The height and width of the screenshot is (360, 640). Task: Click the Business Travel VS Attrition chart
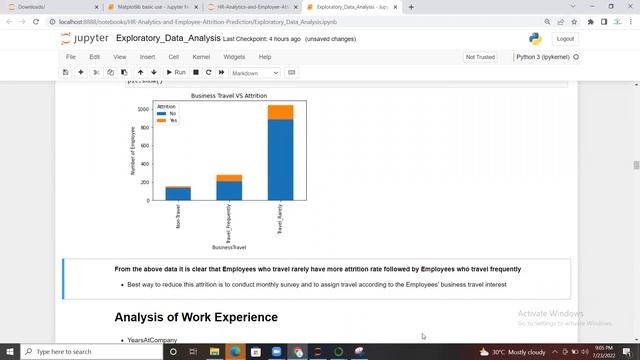coord(220,171)
